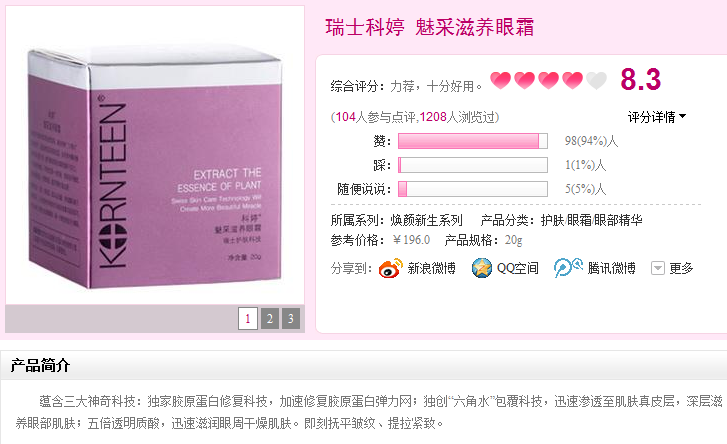Click the first pink heart rating icon
The width and height of the screenshot is (727, 444).
click(500, 81)
